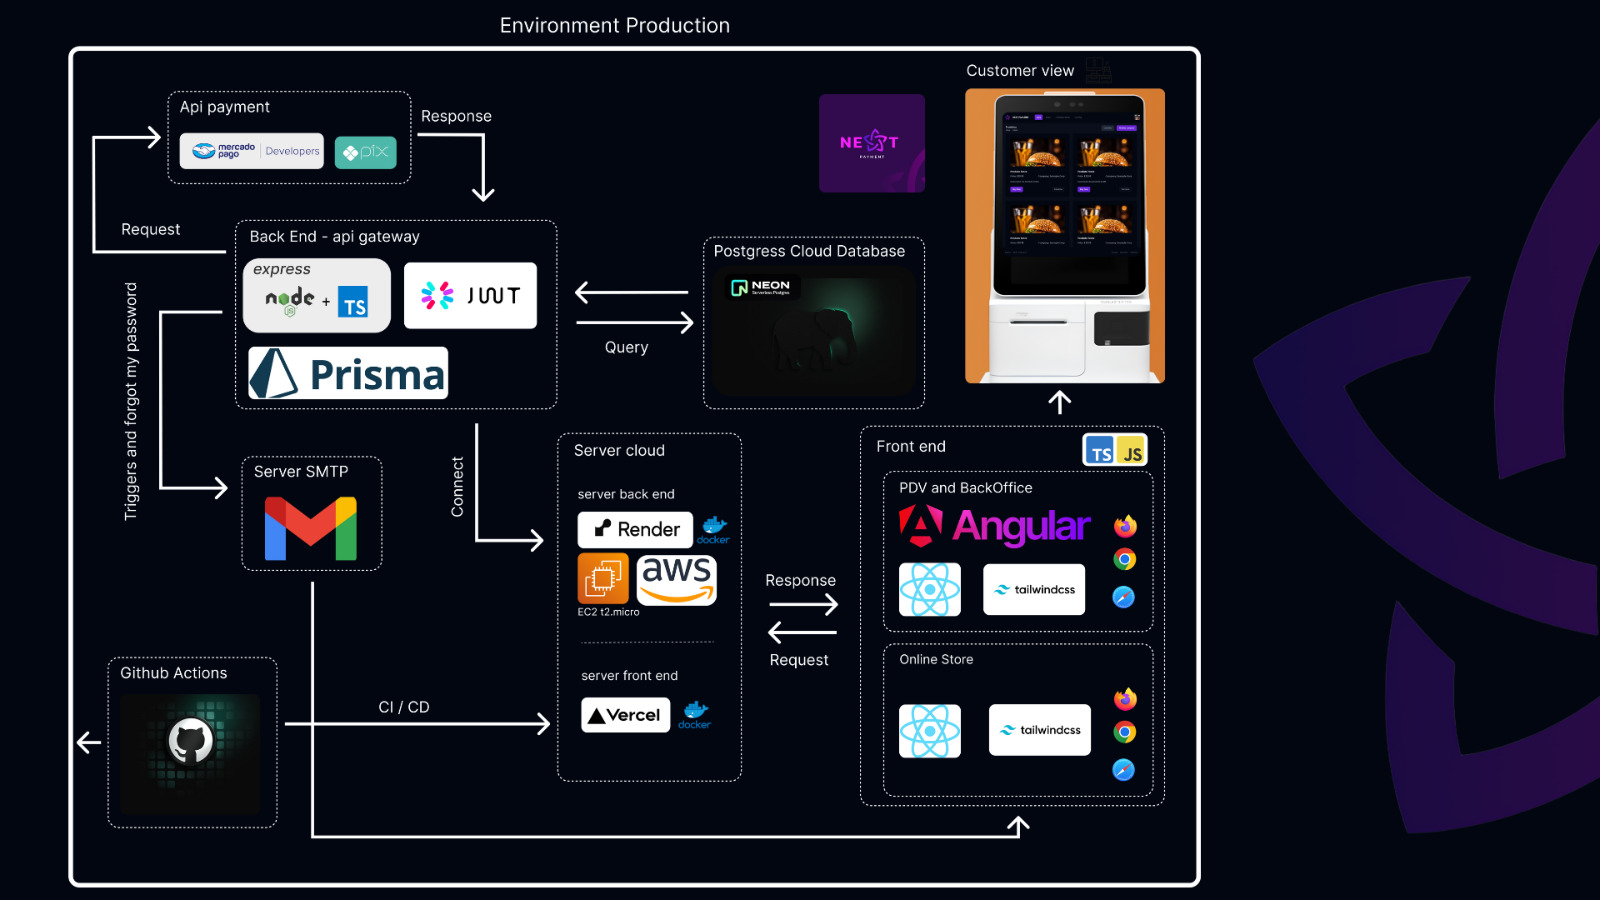The image size is (1600, 900).
Task: Click the Pix payment logo
Action: [x=366, y=152]
